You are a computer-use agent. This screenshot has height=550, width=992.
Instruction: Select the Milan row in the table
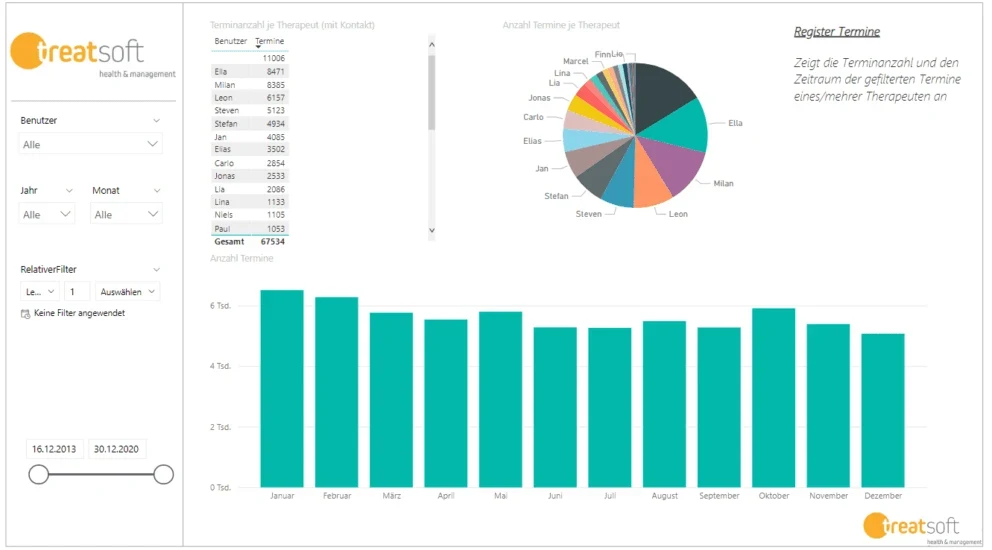point(249,85)
